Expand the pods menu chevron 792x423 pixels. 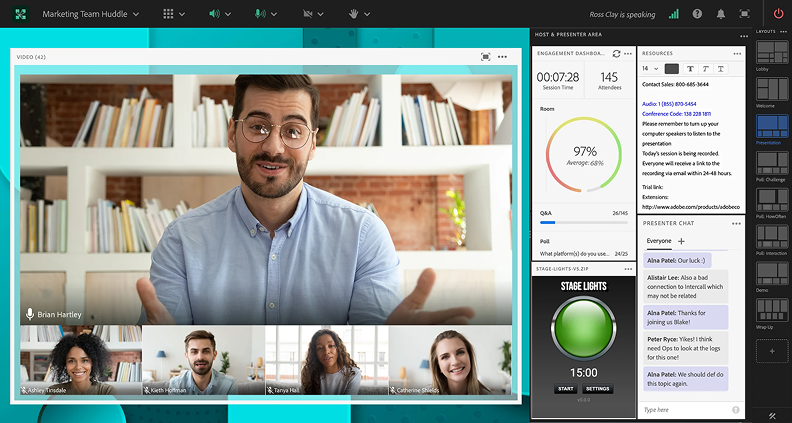click(x=182, y=15)
